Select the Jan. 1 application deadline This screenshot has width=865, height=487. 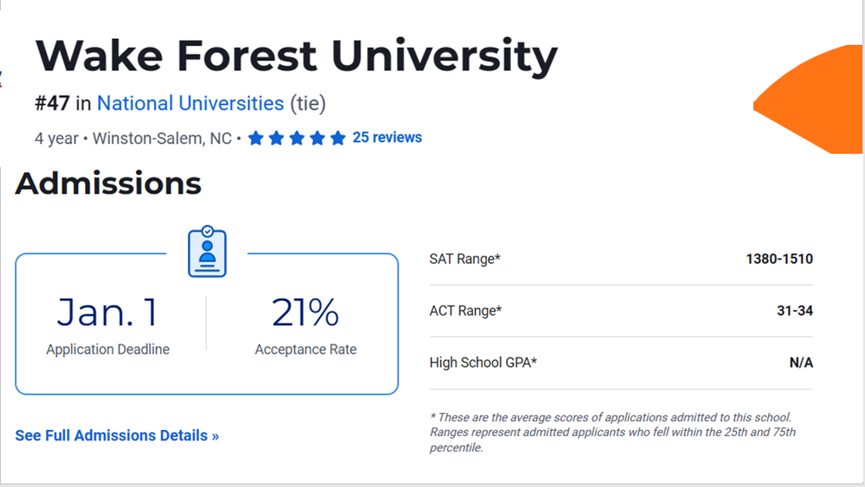click(x=108, y=312)
